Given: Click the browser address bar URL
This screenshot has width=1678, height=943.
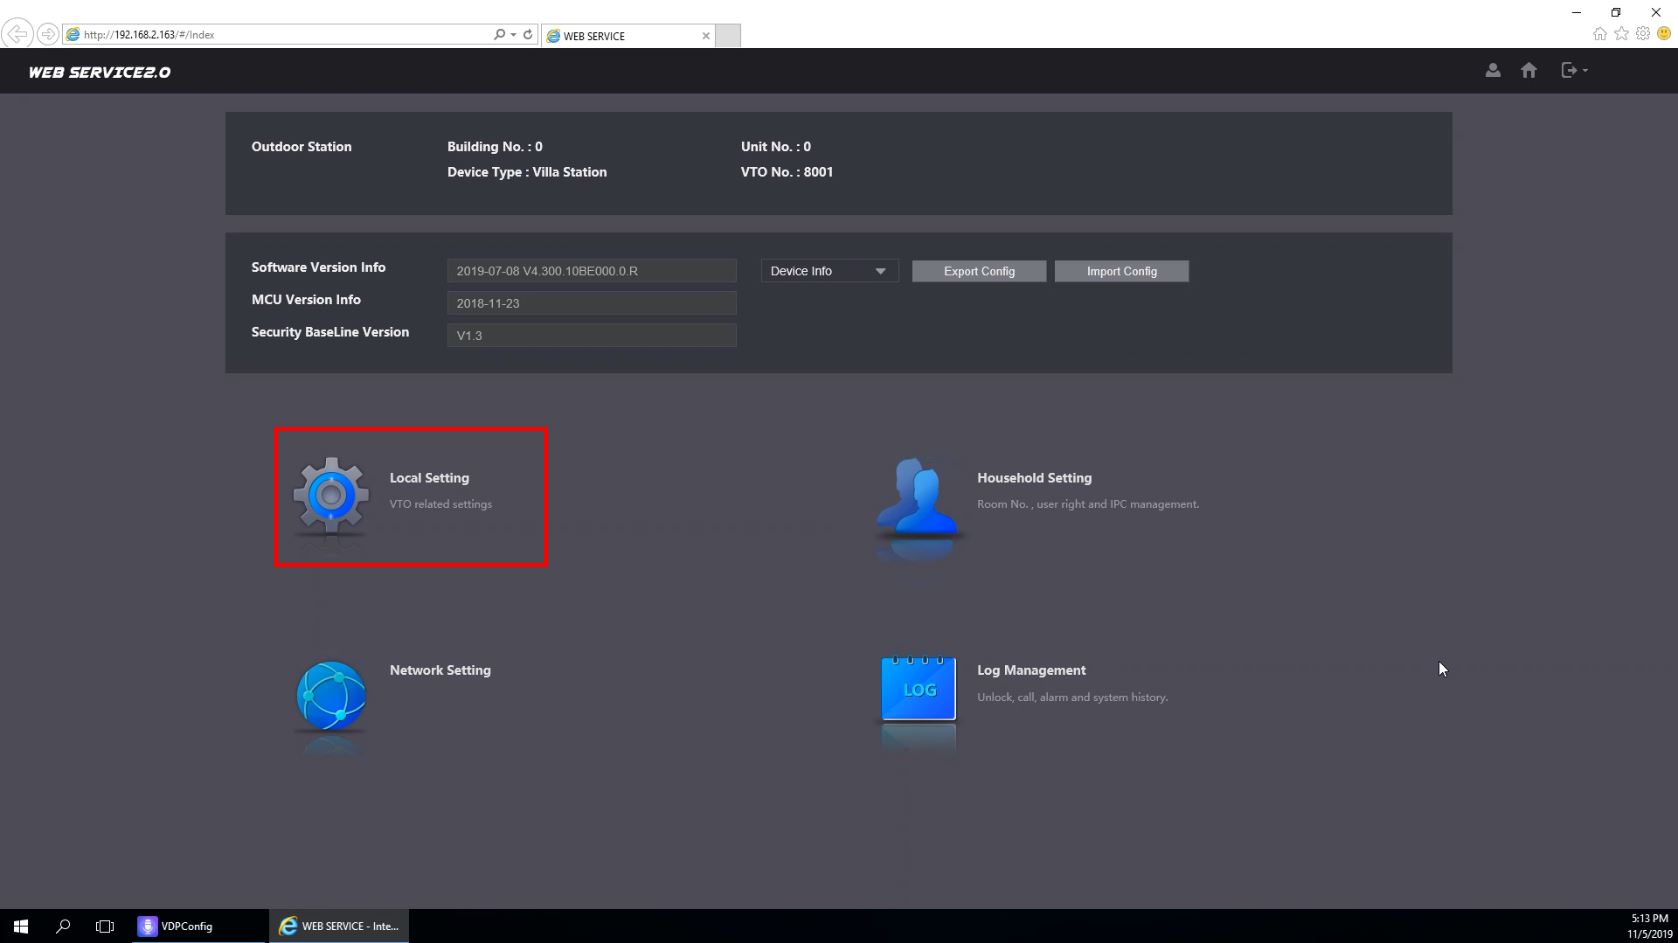Looking at the screenshot, I should coord(280,34).
